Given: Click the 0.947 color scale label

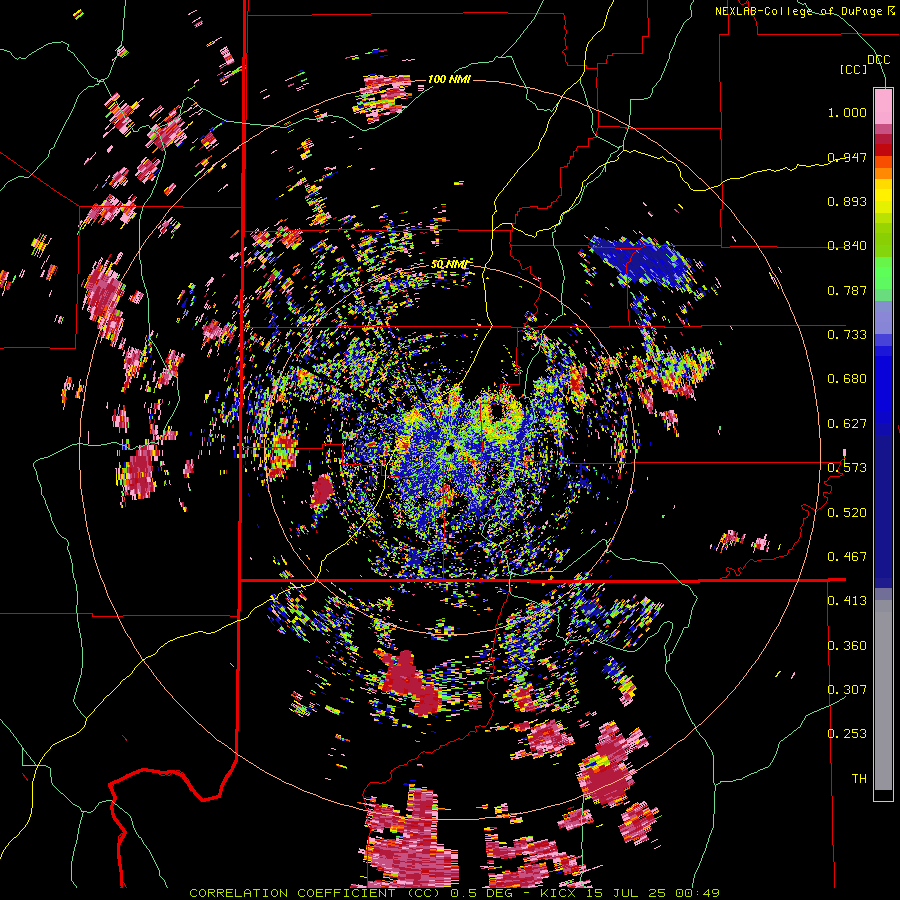Looking at the screenshot, I should (x=847, y=157).
